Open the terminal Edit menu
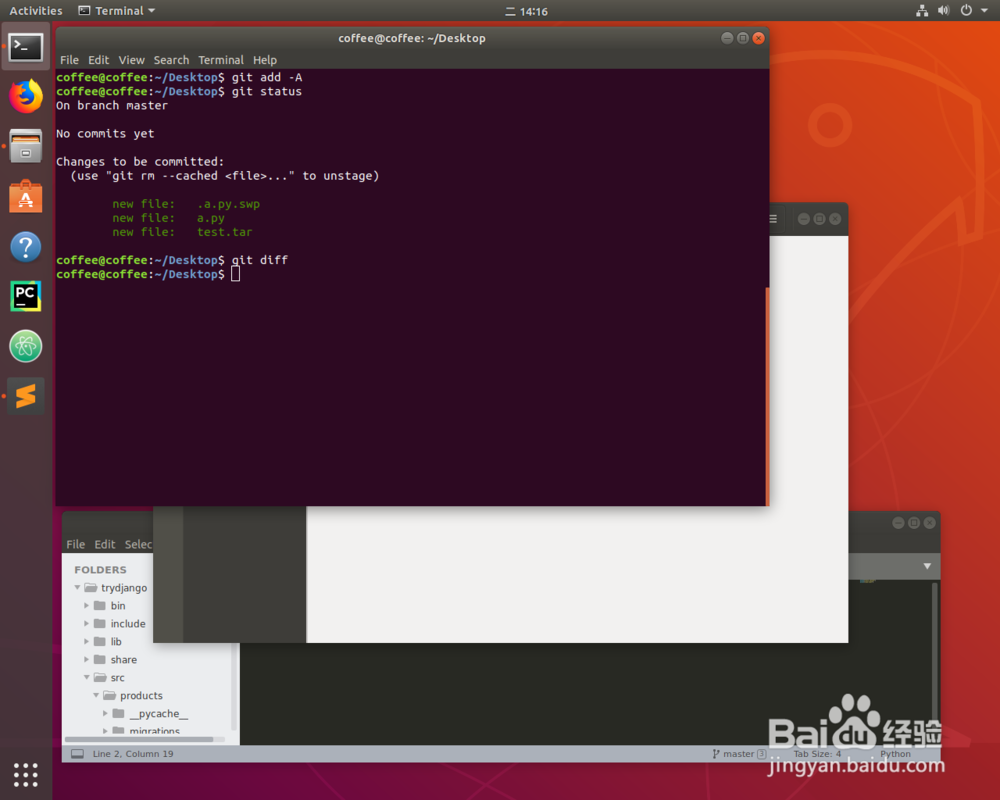 click(98, 60)
